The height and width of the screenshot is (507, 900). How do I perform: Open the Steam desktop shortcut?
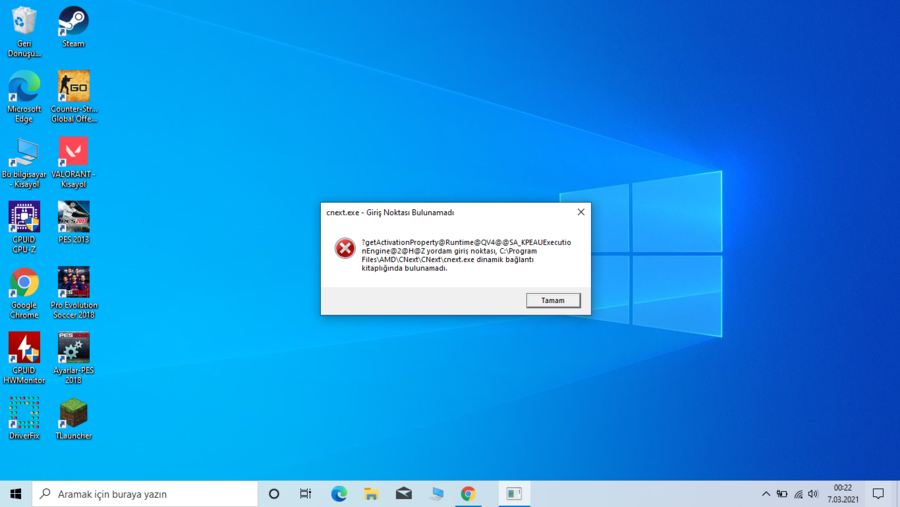[x=73, y=27]
